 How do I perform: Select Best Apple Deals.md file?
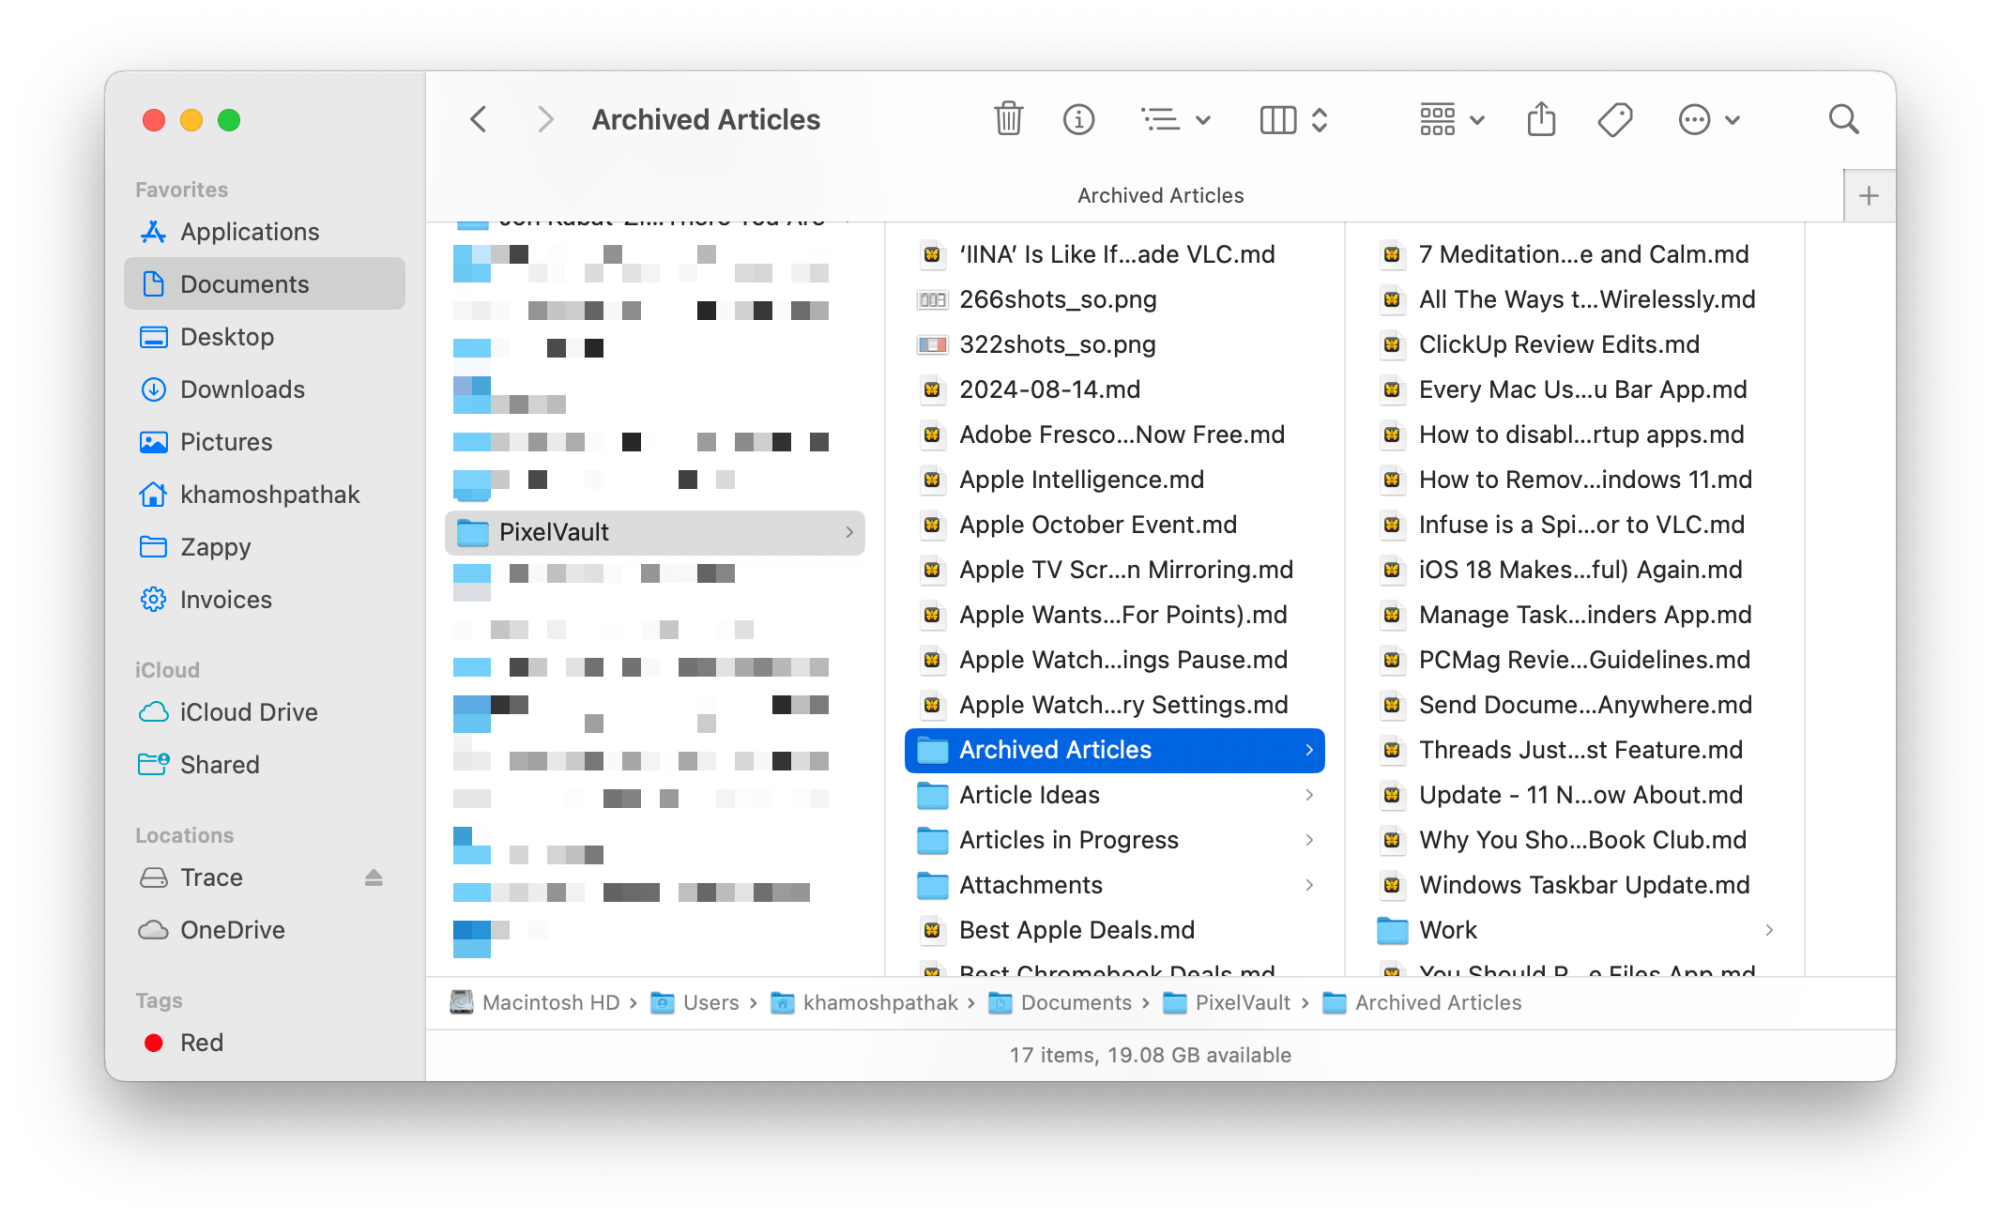point(1114,930)
